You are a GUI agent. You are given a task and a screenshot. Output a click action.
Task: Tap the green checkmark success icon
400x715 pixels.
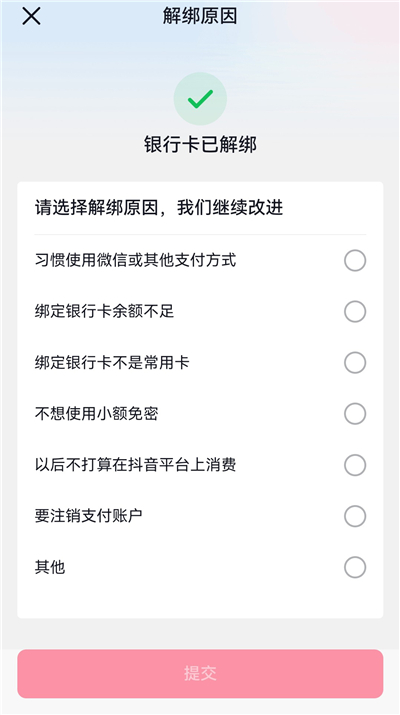point(200,98)
